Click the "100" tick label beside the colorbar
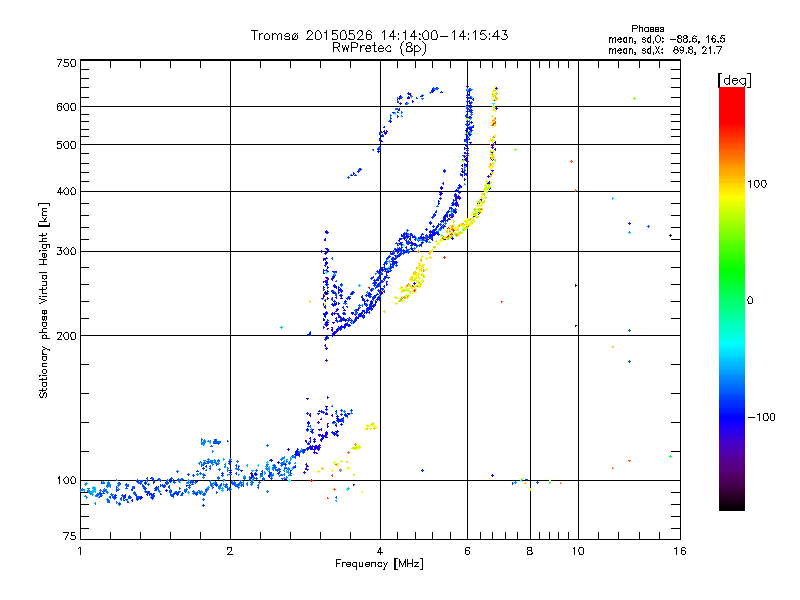The image size is (800, 600). pyautogui.click(x=757, y=184)
